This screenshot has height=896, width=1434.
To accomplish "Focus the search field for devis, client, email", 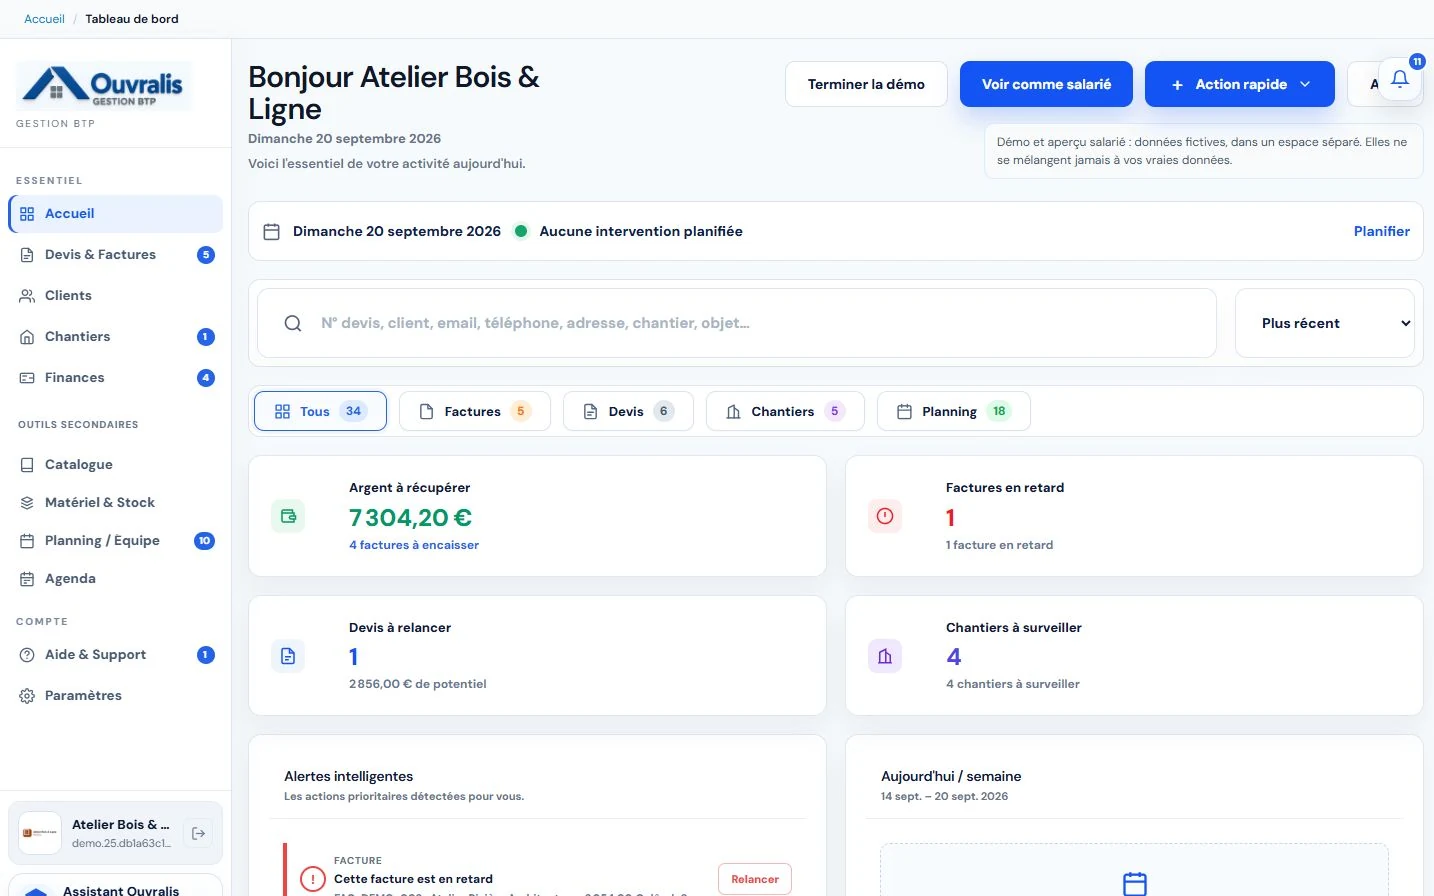I will (737, 323).
